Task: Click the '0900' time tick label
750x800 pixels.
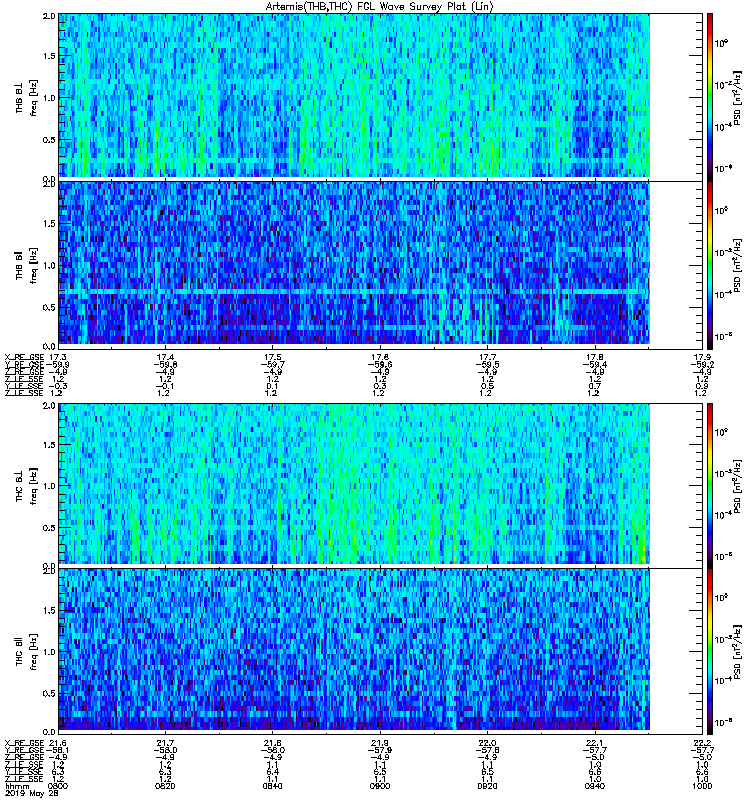Action: tap(380, 786)
